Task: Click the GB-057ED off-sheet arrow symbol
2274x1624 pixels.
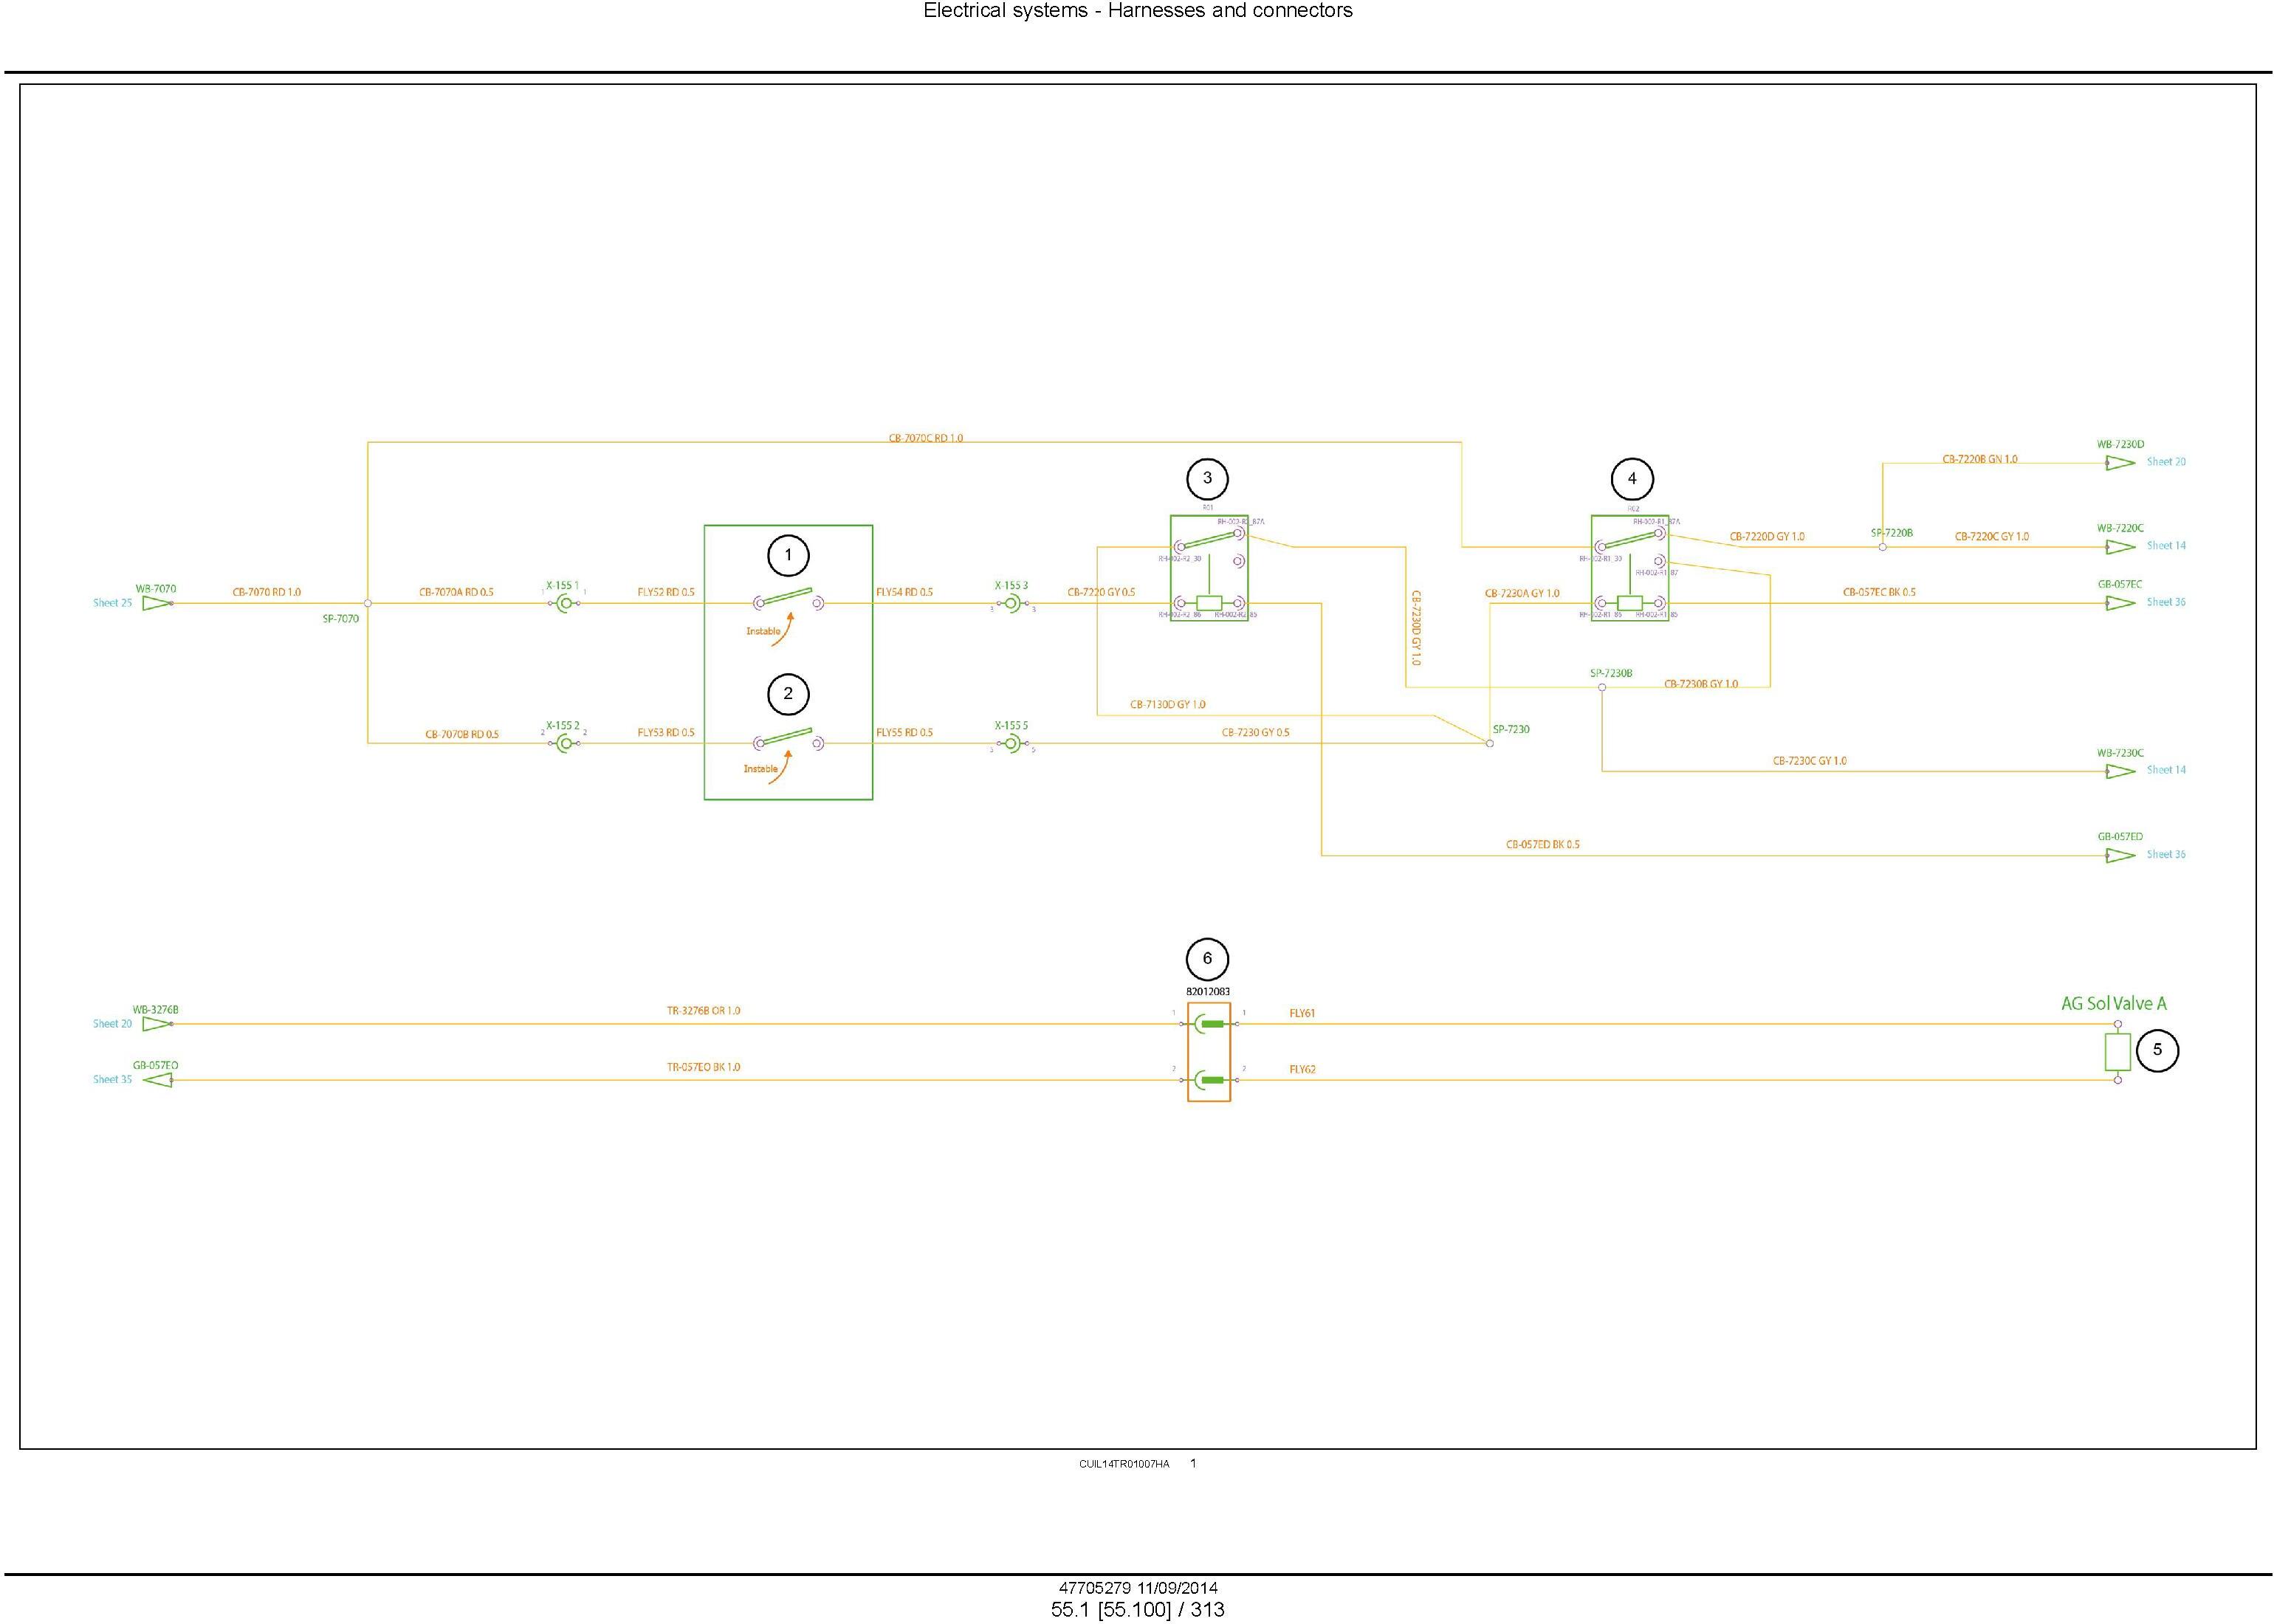Action: pos(2120,855)
